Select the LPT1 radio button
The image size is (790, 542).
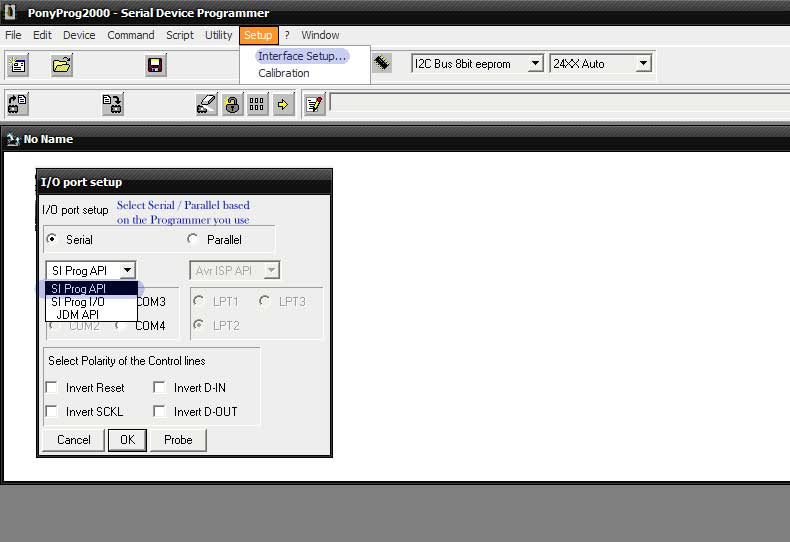[x=198, y=301]
